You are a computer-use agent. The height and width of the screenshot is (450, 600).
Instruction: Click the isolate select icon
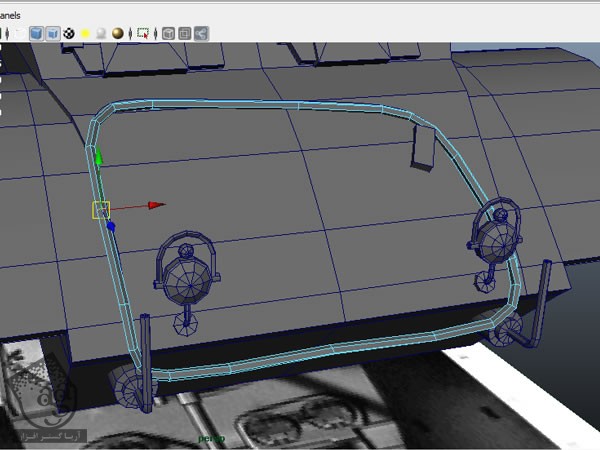tap(143, 33)
